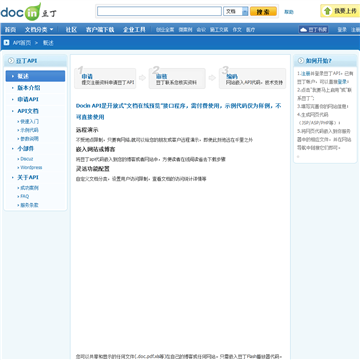Go to 首页 in the nav bar

[10, 30]
